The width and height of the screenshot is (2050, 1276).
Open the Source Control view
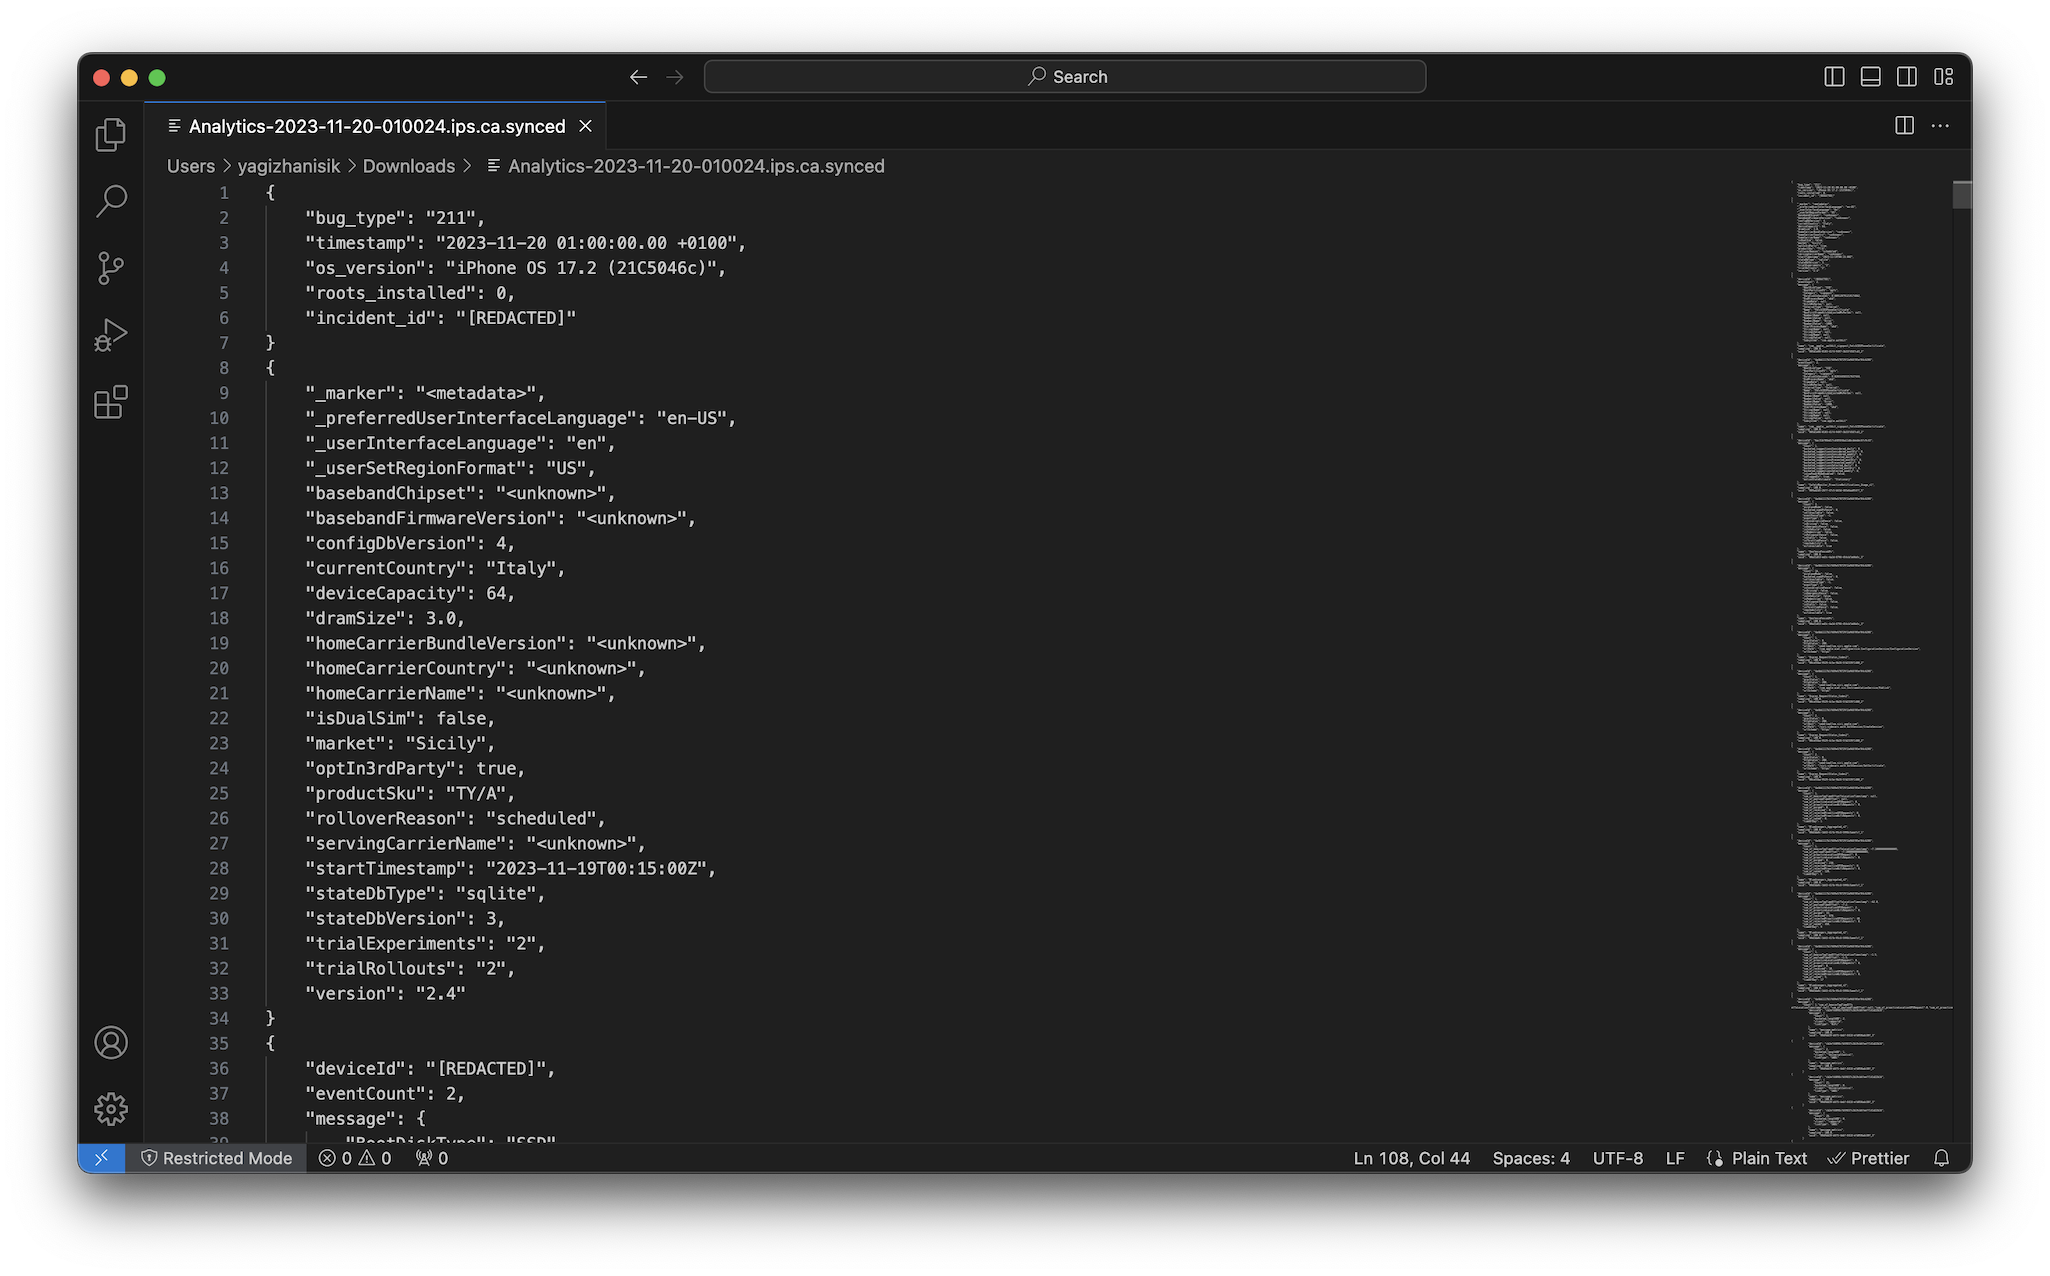[110, 267]
